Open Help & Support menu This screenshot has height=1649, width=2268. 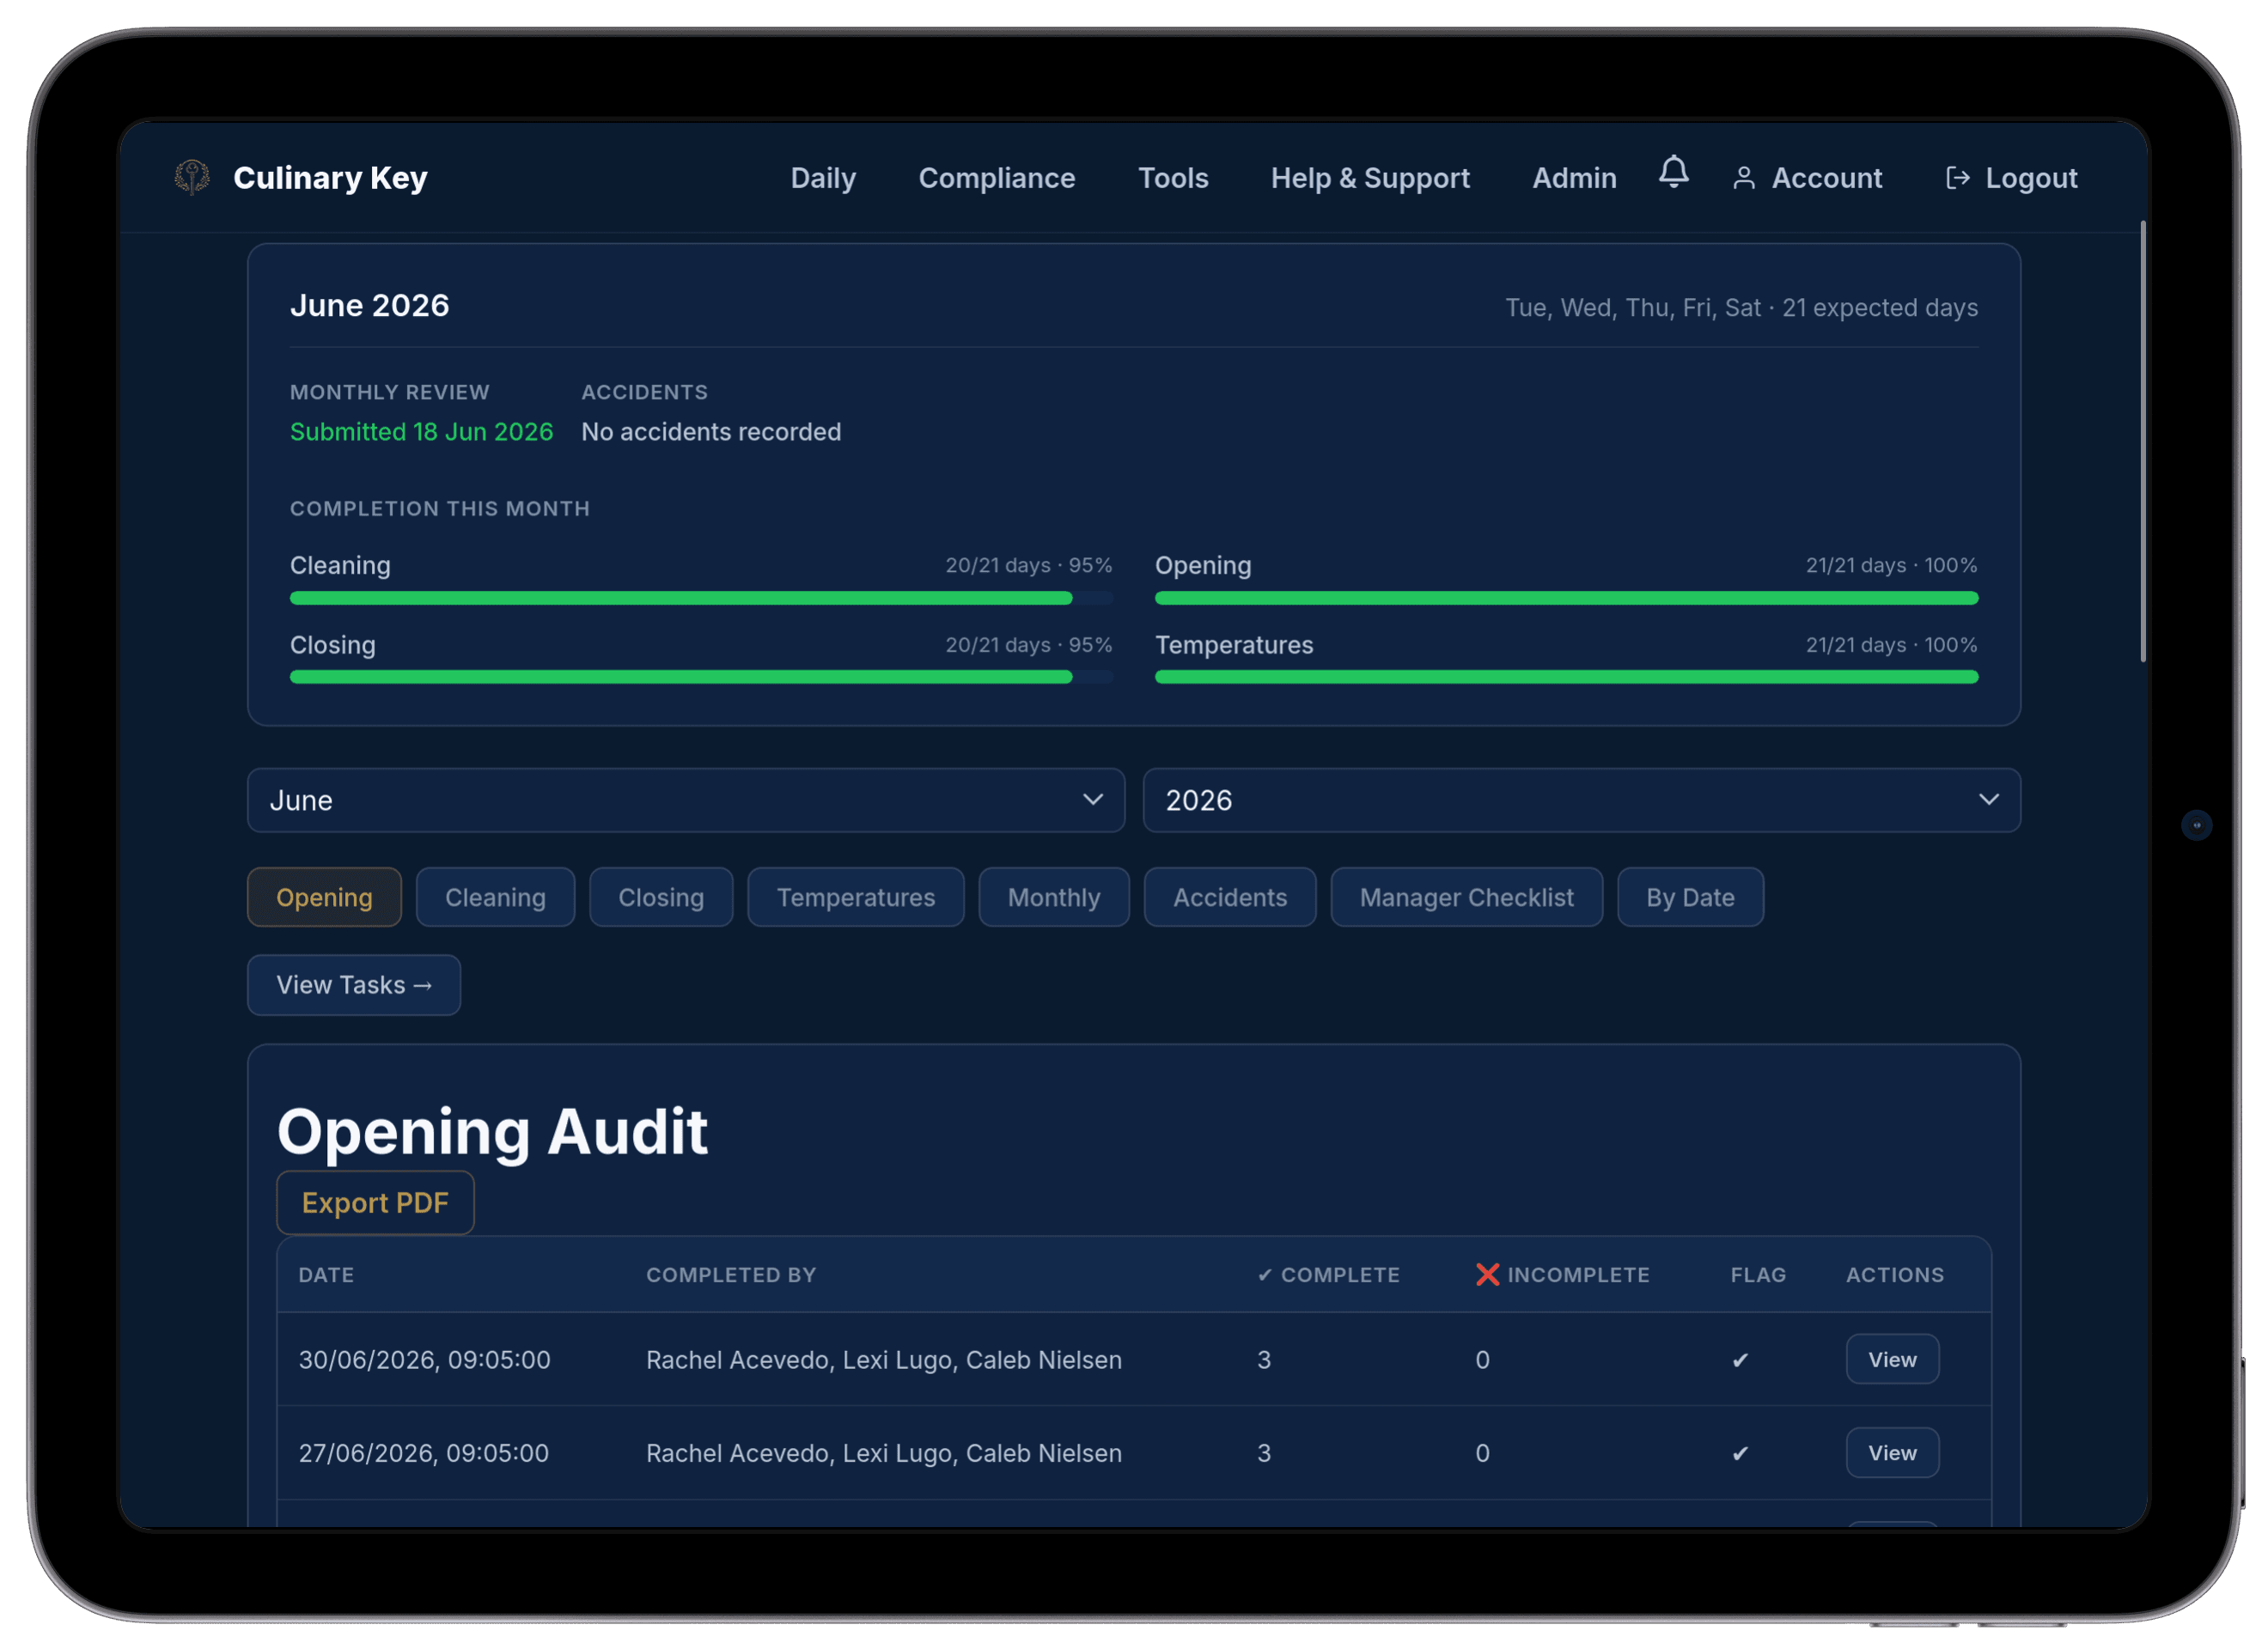[x=1370, y=178]
